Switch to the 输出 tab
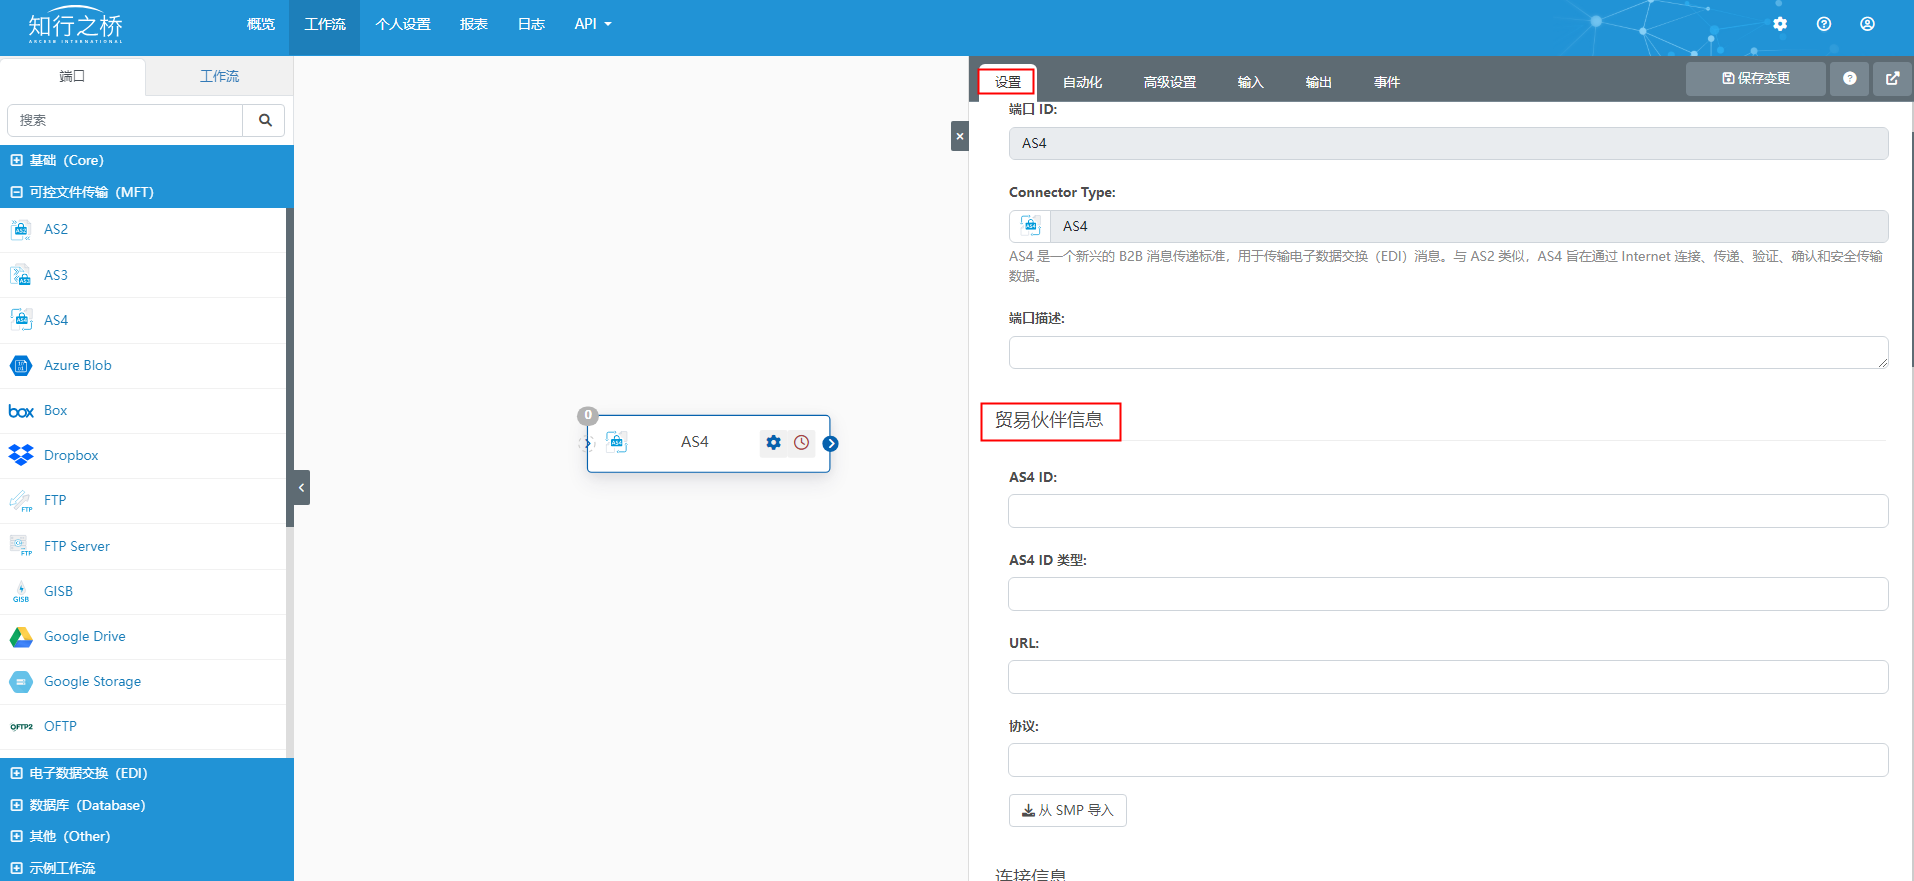The height and width of the screenshot is (881, 1914). point(1319,82)
